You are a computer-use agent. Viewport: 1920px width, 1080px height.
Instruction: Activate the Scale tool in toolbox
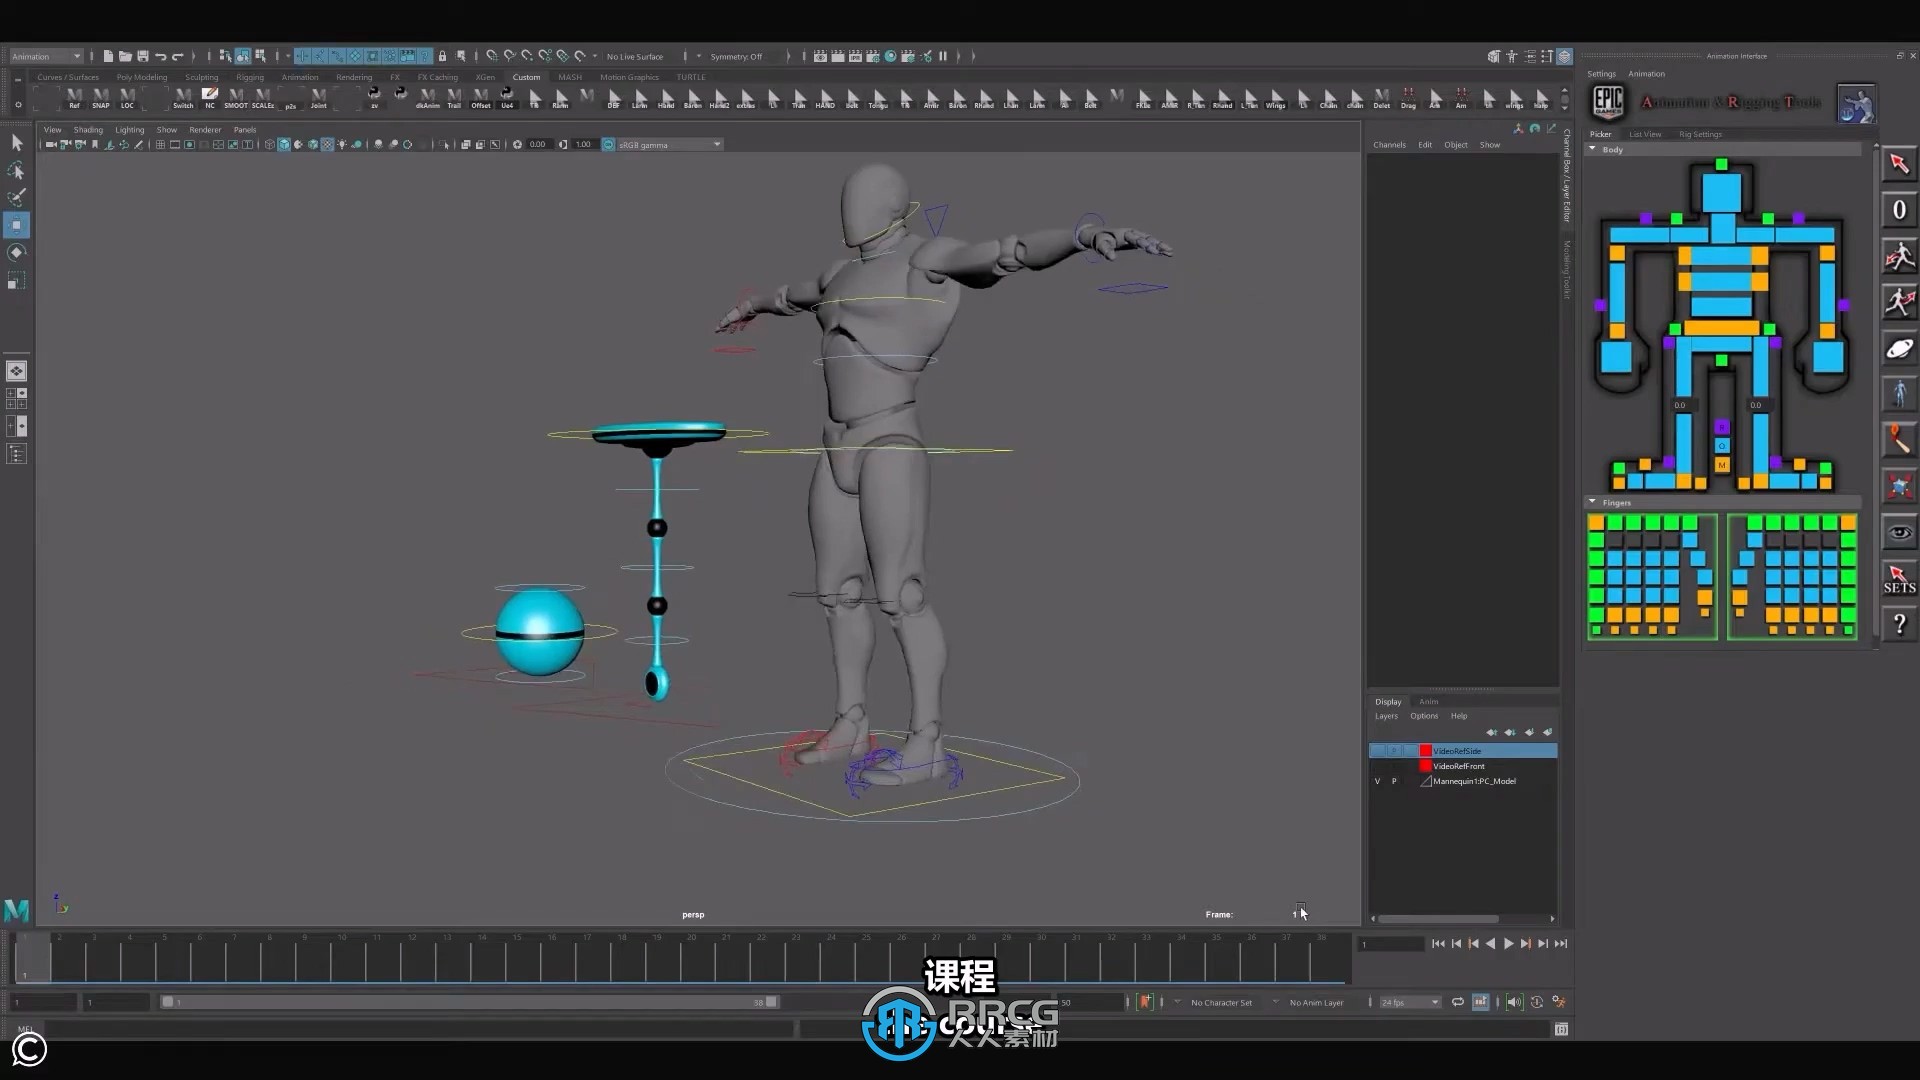pyautogui.click(x=16, y=281)
